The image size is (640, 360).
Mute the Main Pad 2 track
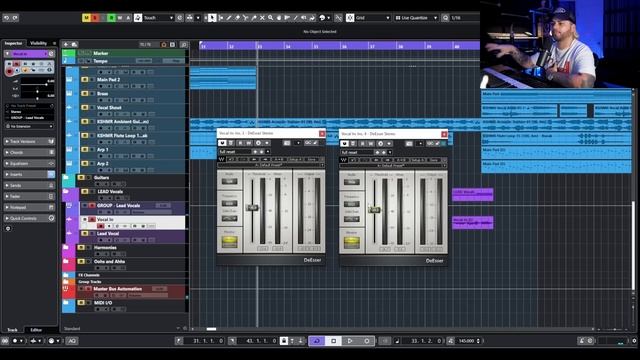coord(84,80)
